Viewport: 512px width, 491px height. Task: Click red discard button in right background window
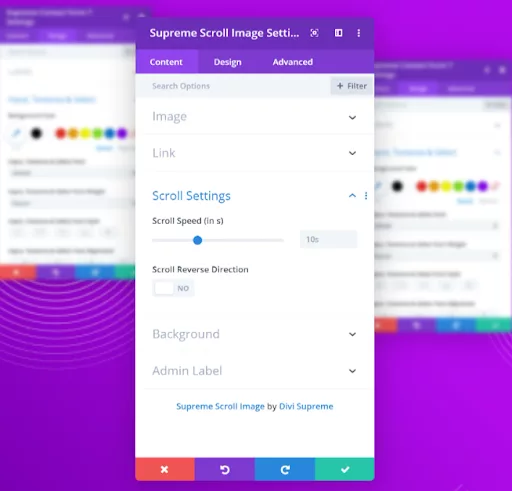point(386,324)
